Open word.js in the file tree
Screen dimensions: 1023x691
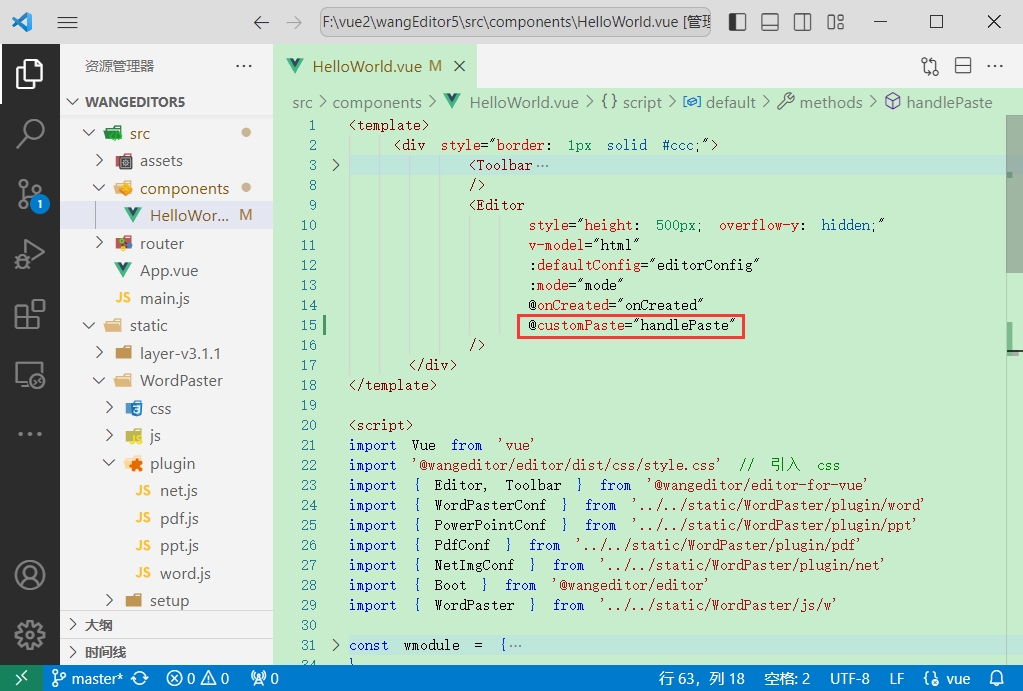coord(185,573)
